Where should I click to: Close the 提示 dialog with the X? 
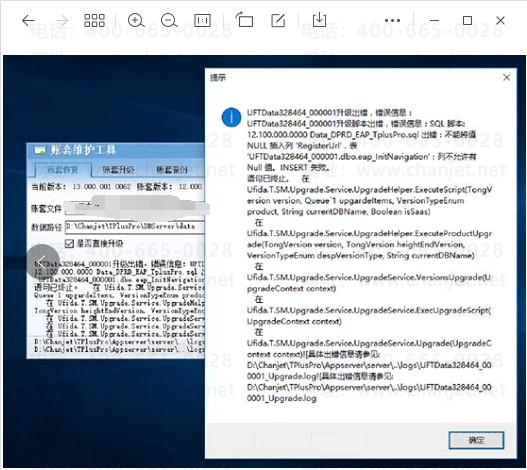click(506, 78)
